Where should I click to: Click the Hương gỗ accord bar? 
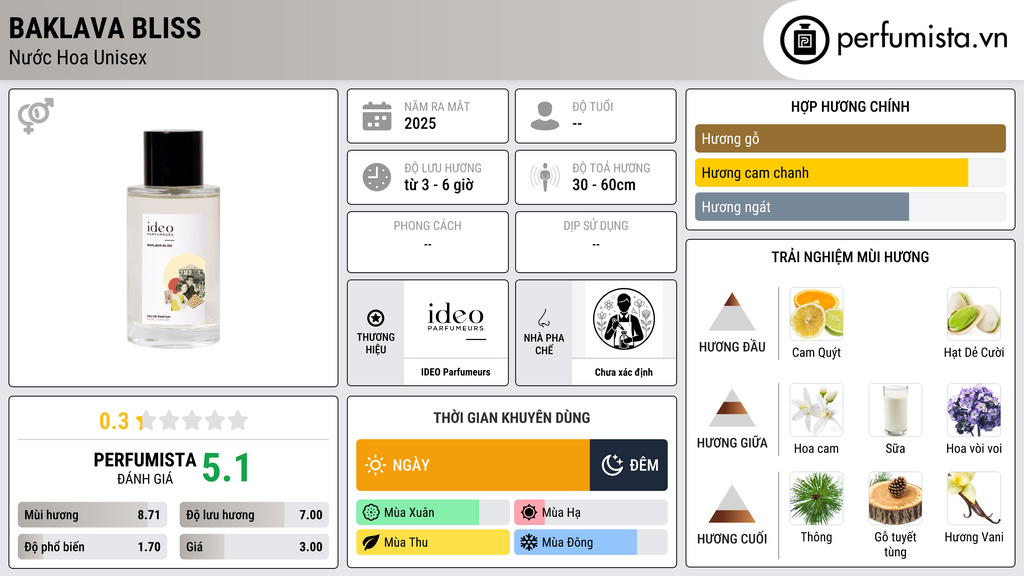[x=850, y=138]
